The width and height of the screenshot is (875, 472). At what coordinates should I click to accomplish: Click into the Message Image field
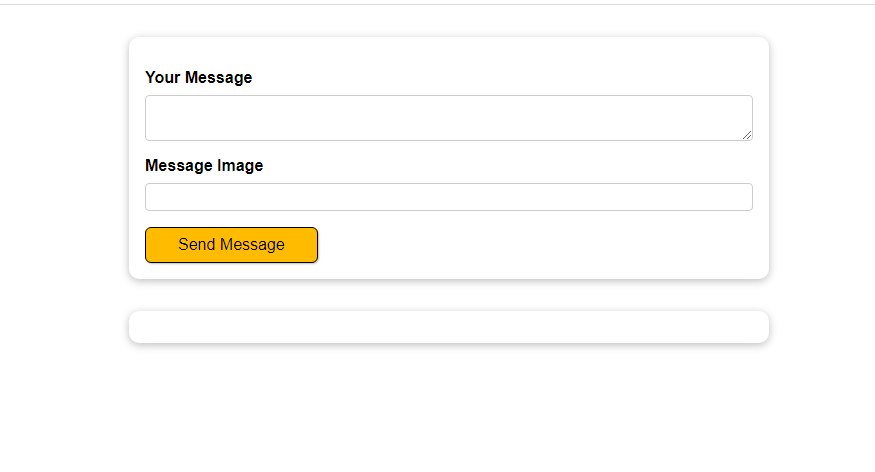point(448,197)
